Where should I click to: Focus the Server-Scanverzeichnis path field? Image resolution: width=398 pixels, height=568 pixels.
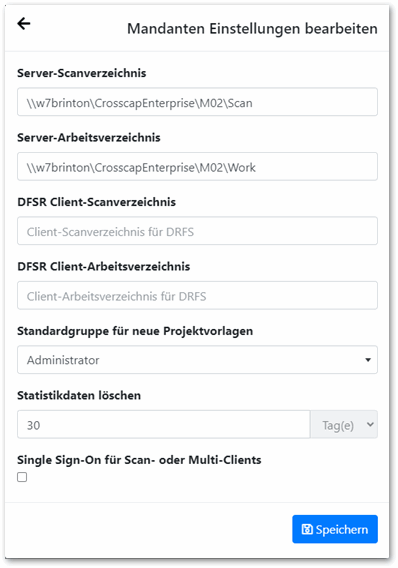197,102
